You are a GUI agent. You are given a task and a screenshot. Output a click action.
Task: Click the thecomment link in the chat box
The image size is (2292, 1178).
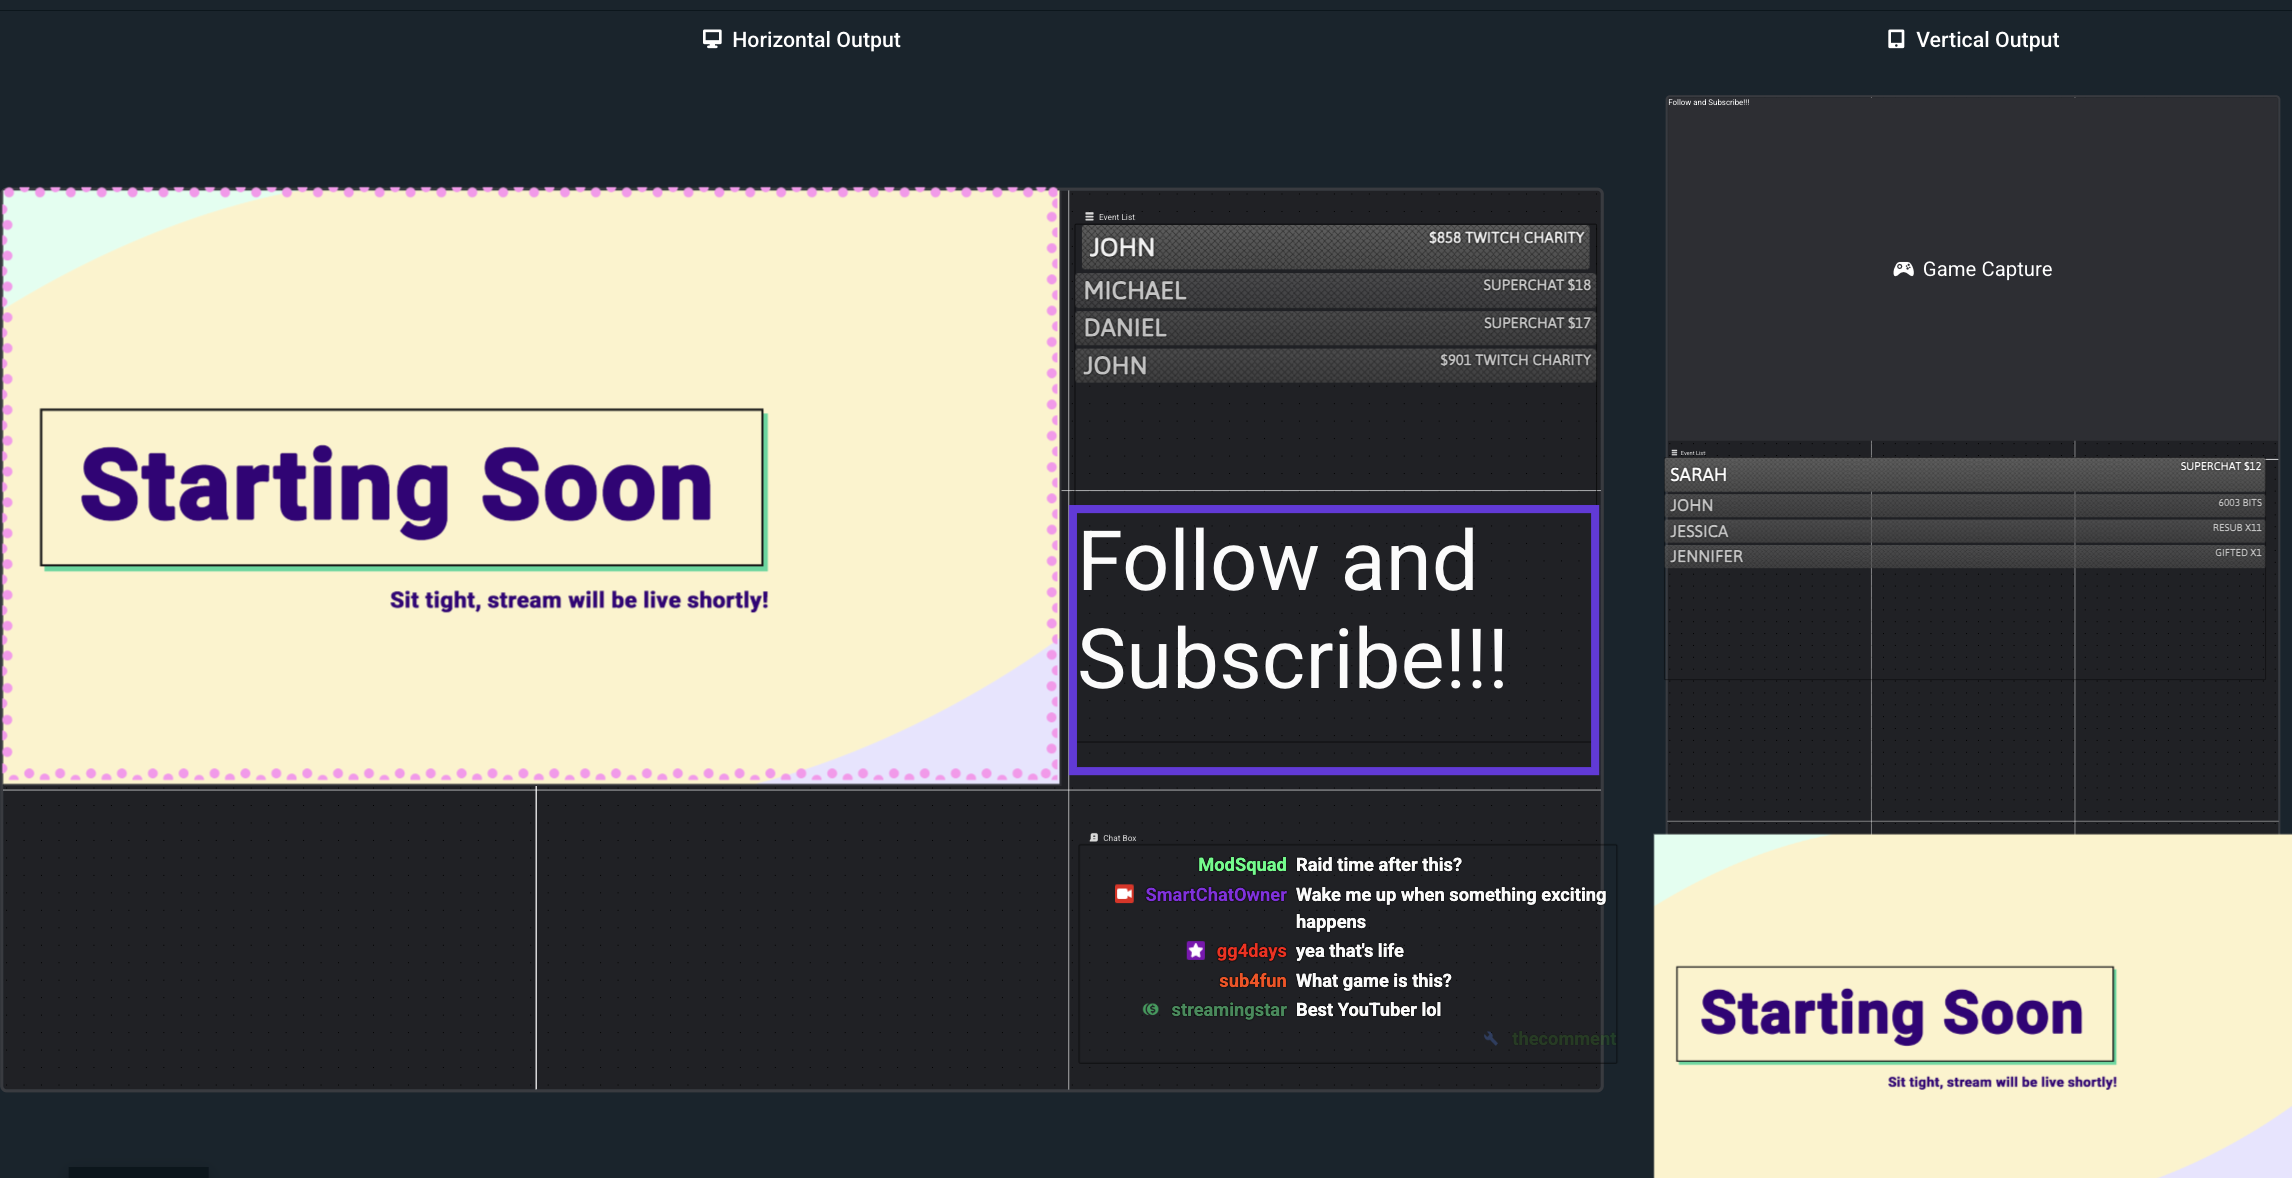[x=1562, y=1039]
